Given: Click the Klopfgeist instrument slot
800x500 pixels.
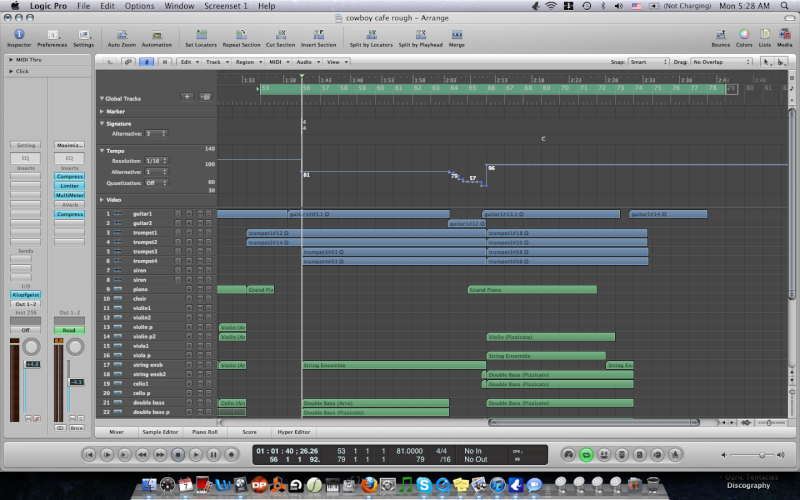Looking at the screenshot, I should click(x=26, y=295).
